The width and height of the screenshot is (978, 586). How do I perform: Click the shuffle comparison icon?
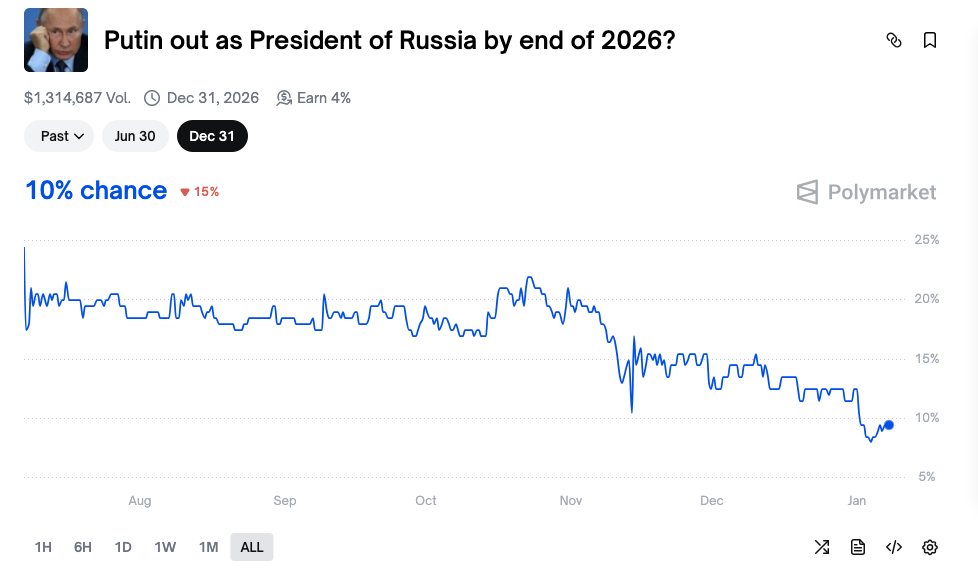(x=822, y=547)
